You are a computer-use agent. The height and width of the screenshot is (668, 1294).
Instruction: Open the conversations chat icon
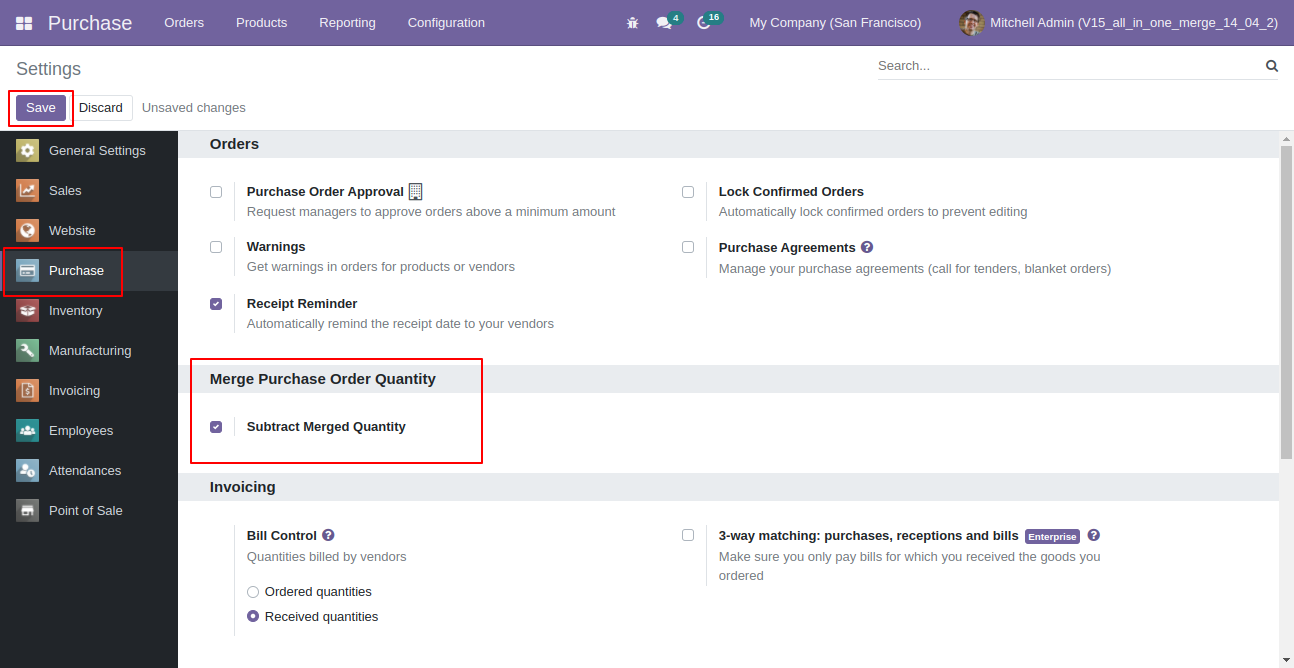[664, 23]
